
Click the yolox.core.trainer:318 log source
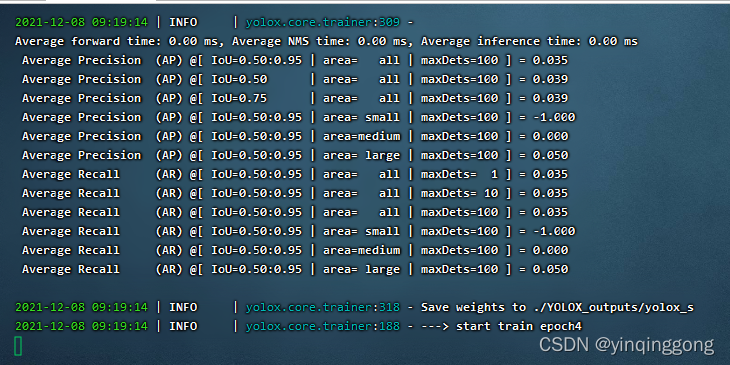323,307
